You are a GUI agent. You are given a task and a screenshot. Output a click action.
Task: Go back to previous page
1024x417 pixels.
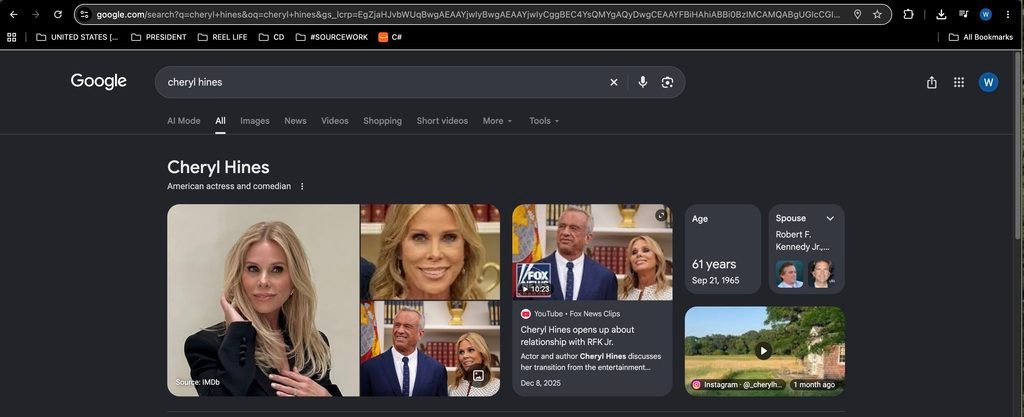click(13, 14)
